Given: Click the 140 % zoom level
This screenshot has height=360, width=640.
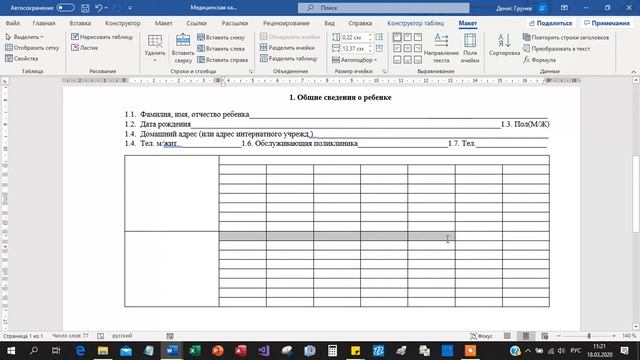Looking at the screenshot, I should point(629,336).
